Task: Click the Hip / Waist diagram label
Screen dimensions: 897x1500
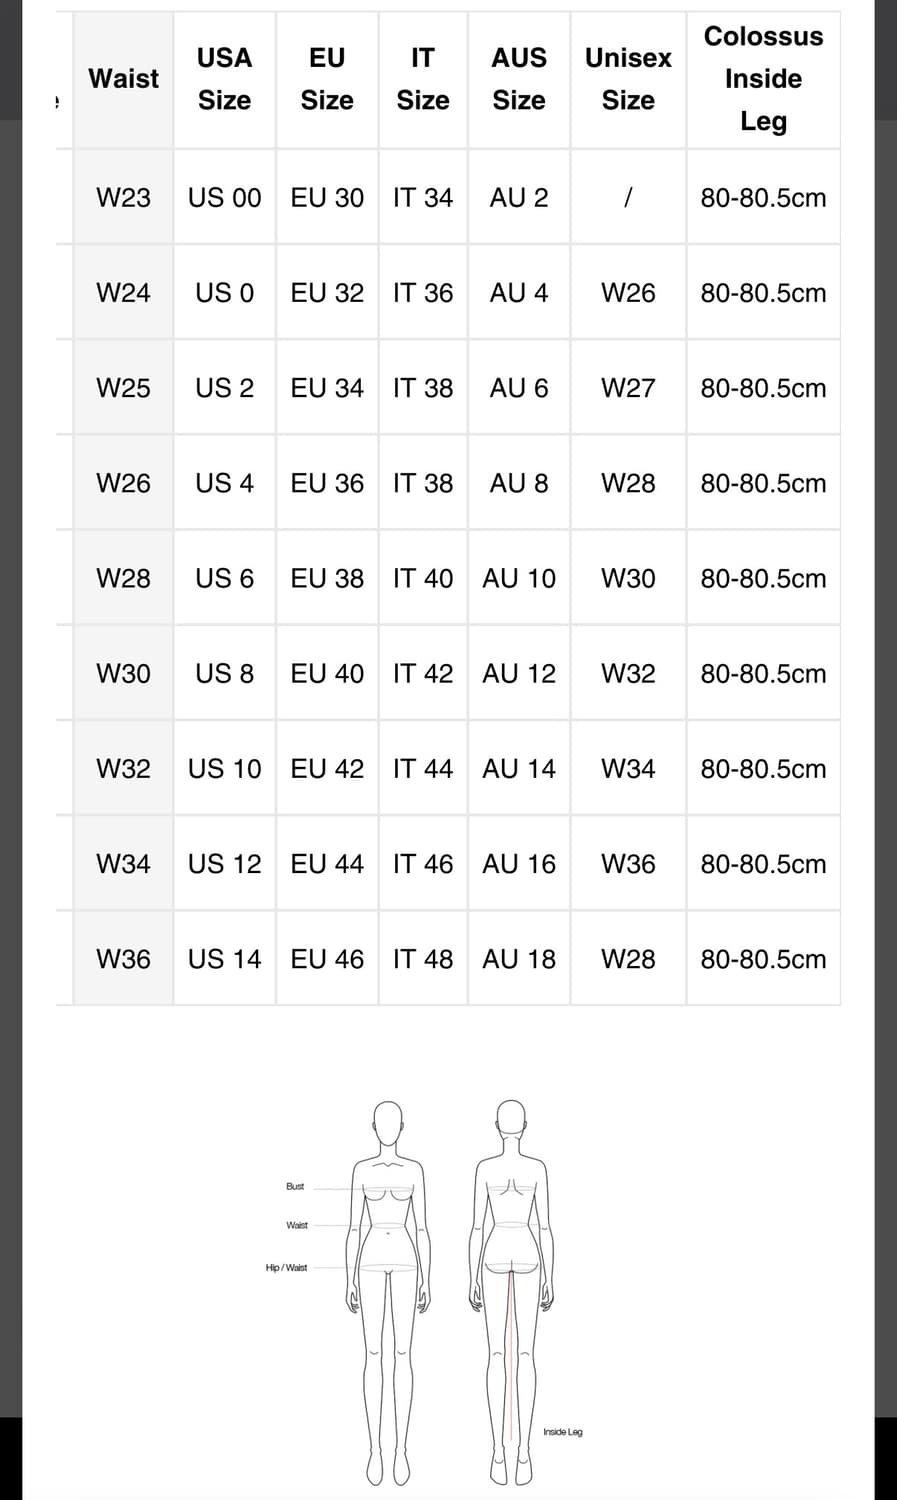Action: click(x=286, y=1267)
